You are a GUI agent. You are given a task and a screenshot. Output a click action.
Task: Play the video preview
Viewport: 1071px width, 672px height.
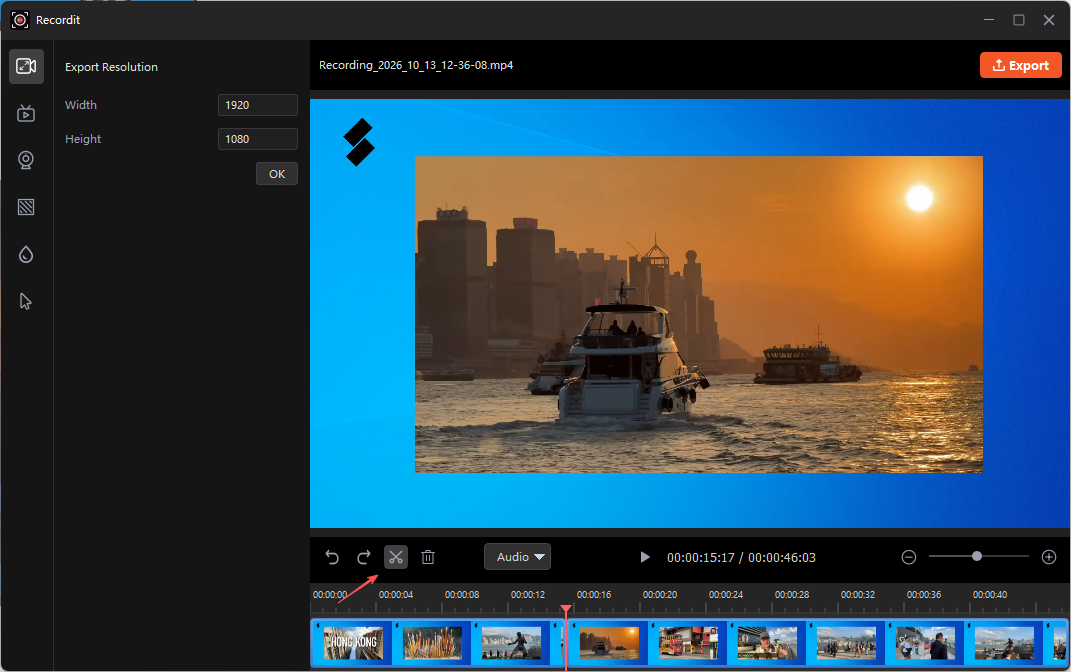coord(644,557)
